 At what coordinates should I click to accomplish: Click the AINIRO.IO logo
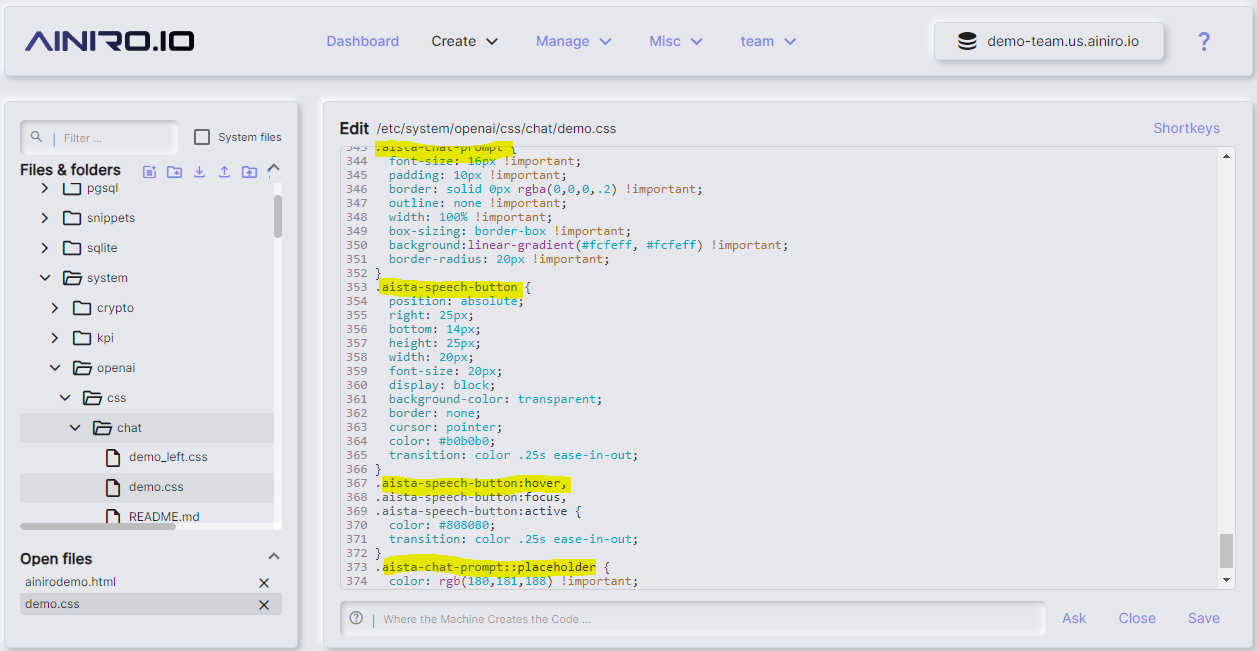pos(110,41)
